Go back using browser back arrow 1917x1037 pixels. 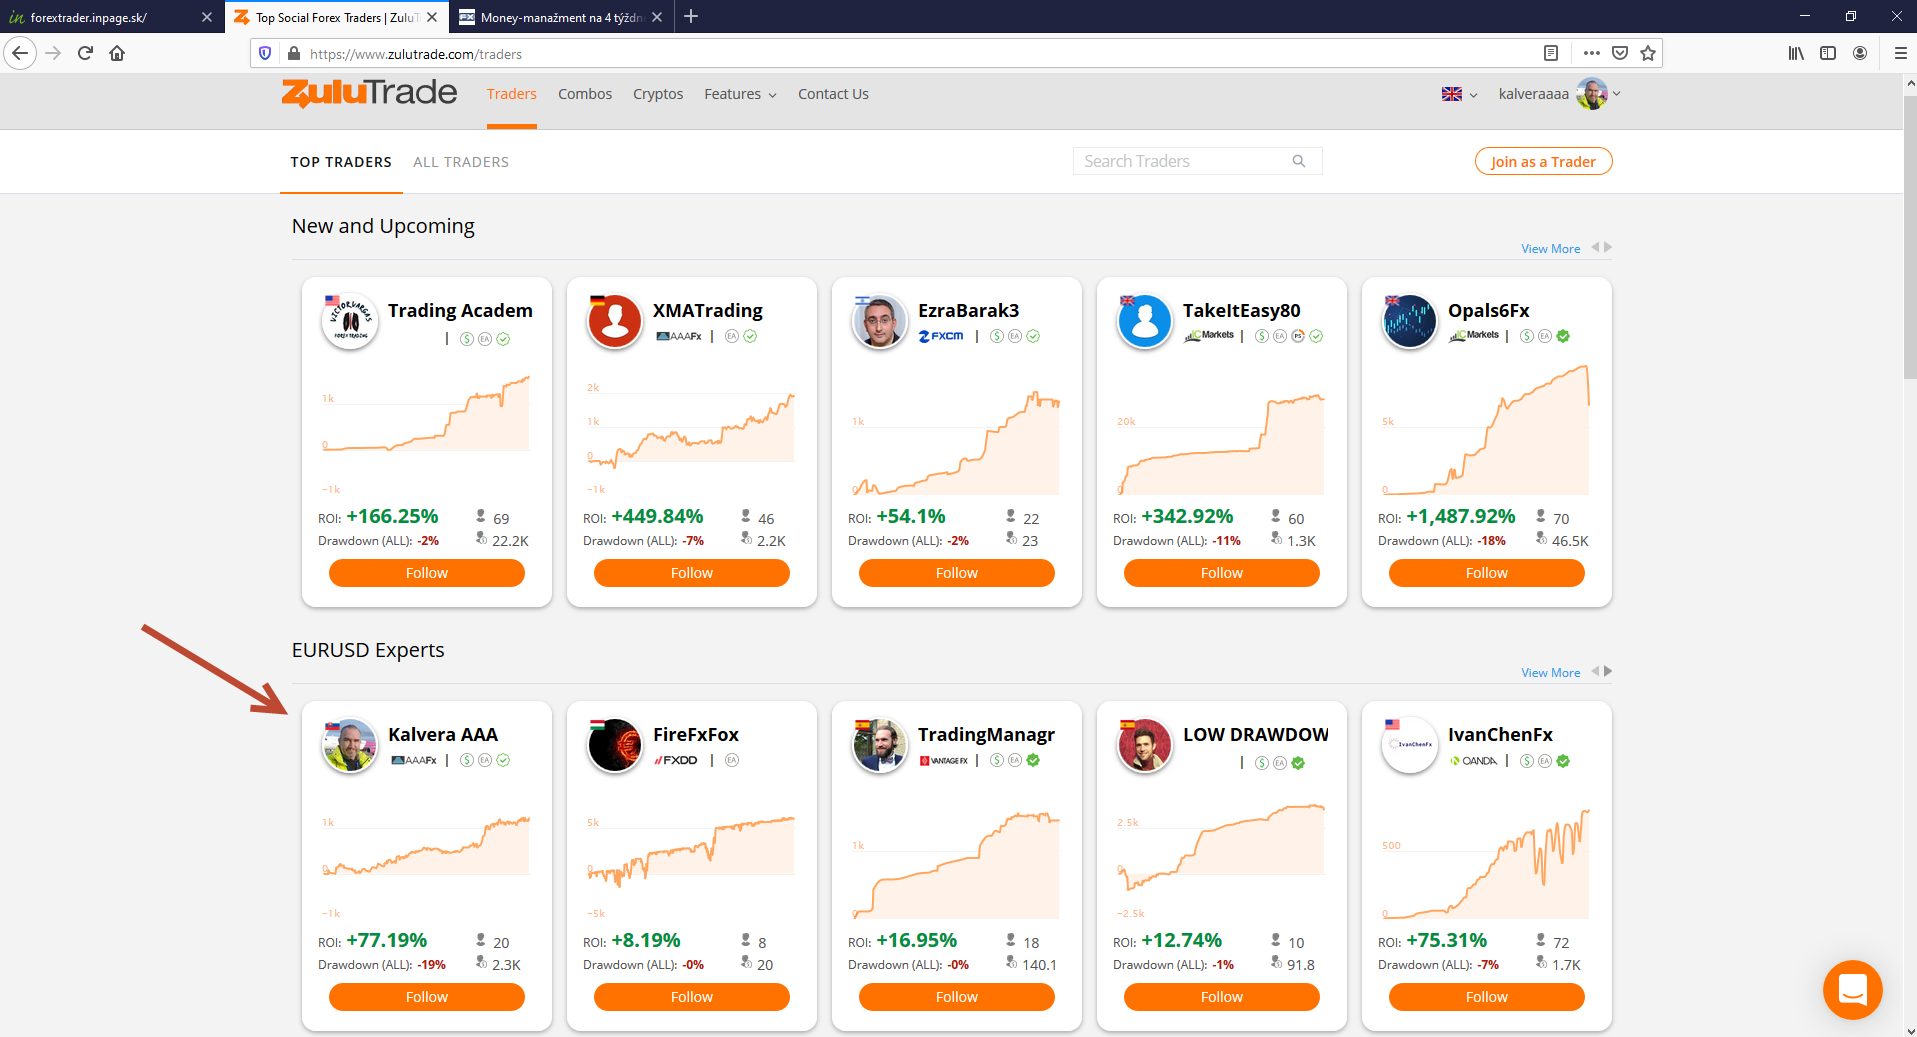(20, 53)
